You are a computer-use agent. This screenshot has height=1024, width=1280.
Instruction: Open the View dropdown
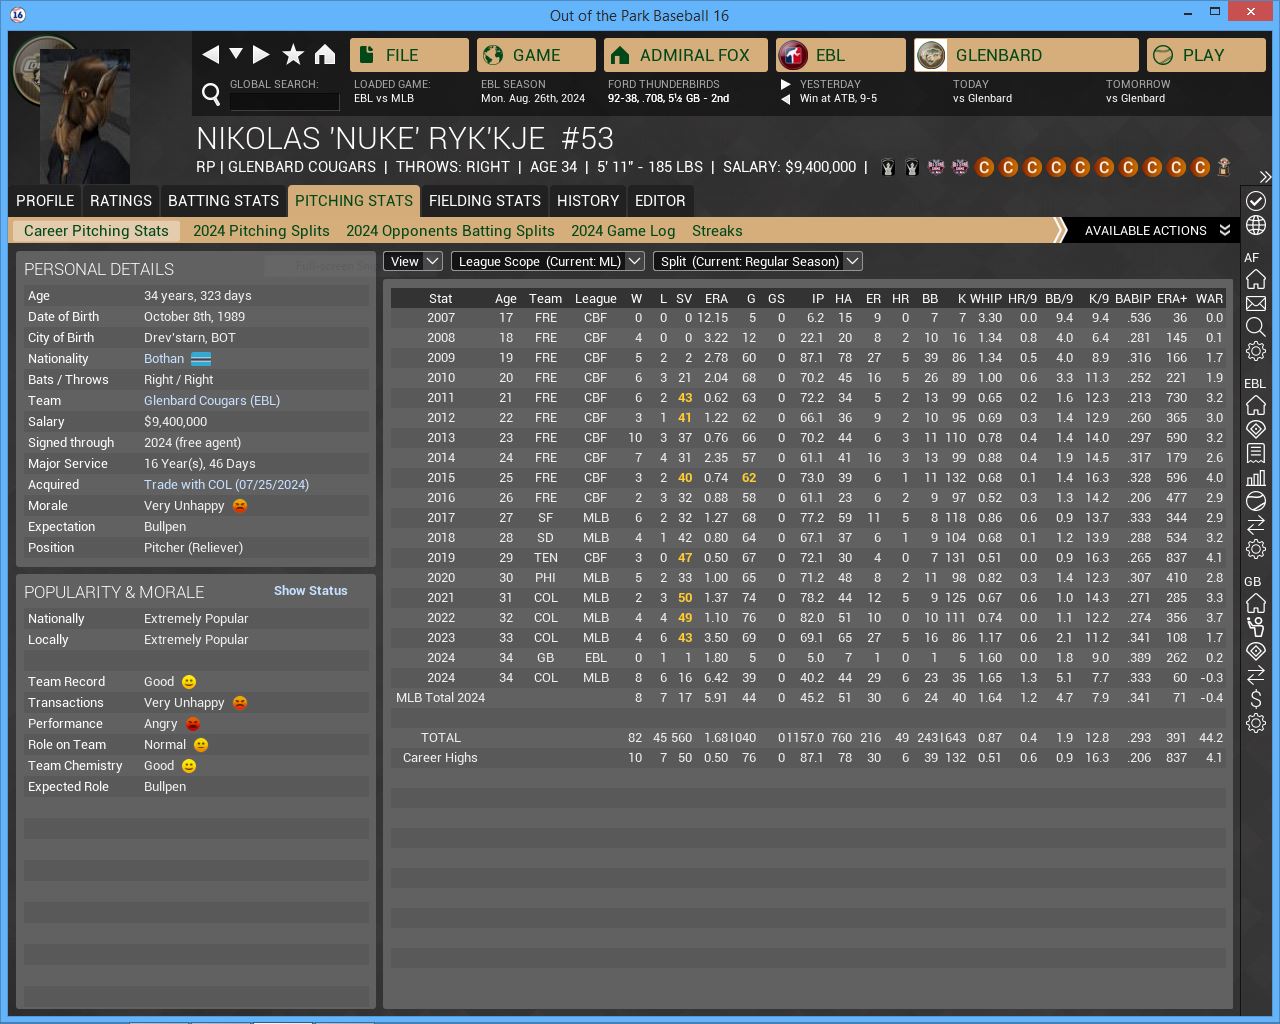pyautogui.click(x=413, y=261)
